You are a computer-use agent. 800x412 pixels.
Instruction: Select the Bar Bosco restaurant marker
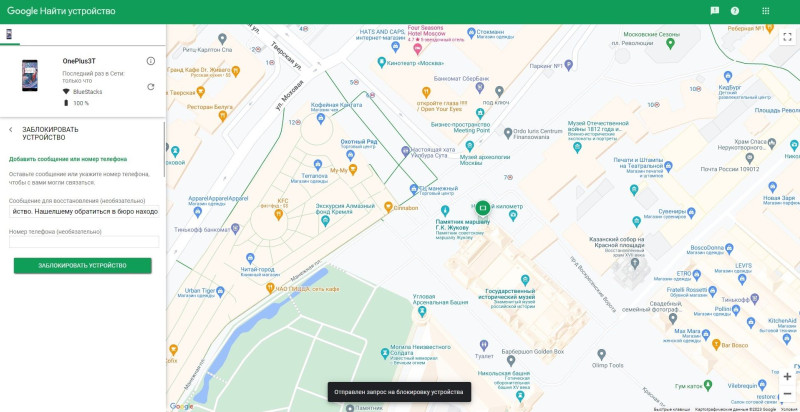click(x=716, y=345)
